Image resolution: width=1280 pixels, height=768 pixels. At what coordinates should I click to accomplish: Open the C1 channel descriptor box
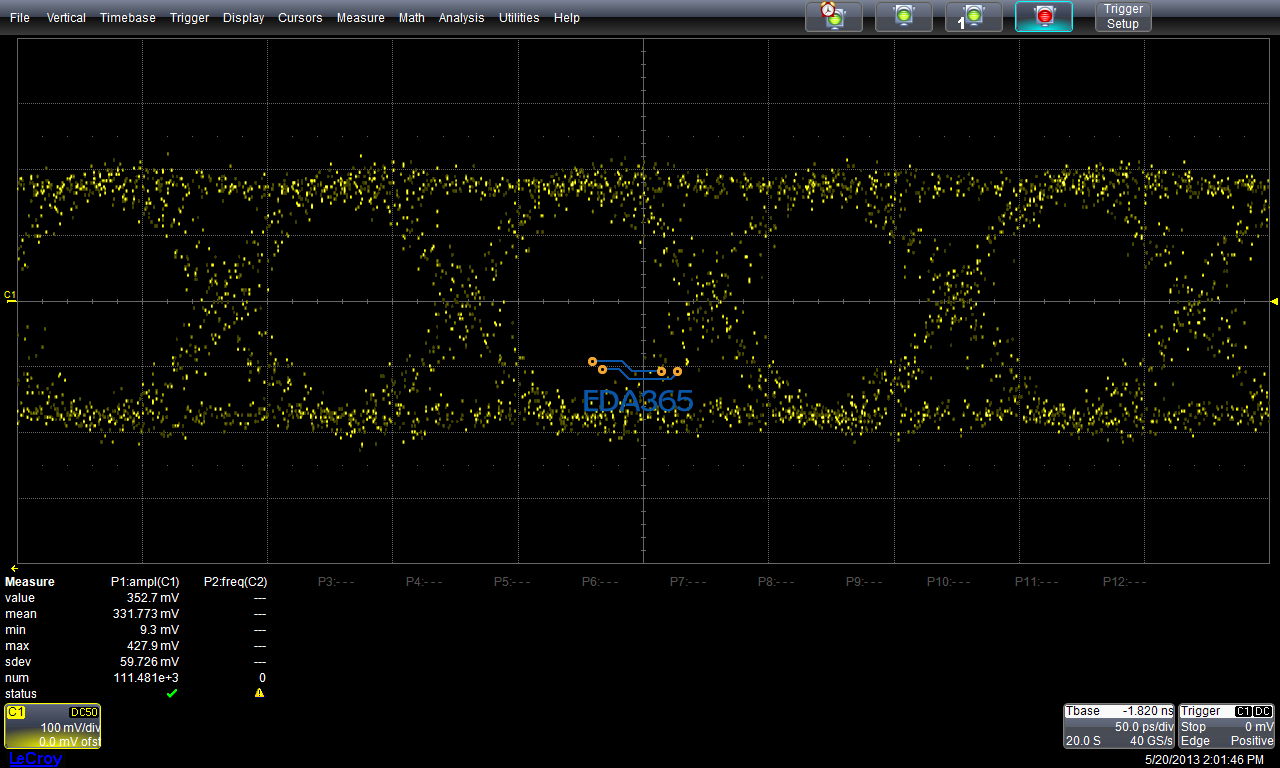pos(53,726)
